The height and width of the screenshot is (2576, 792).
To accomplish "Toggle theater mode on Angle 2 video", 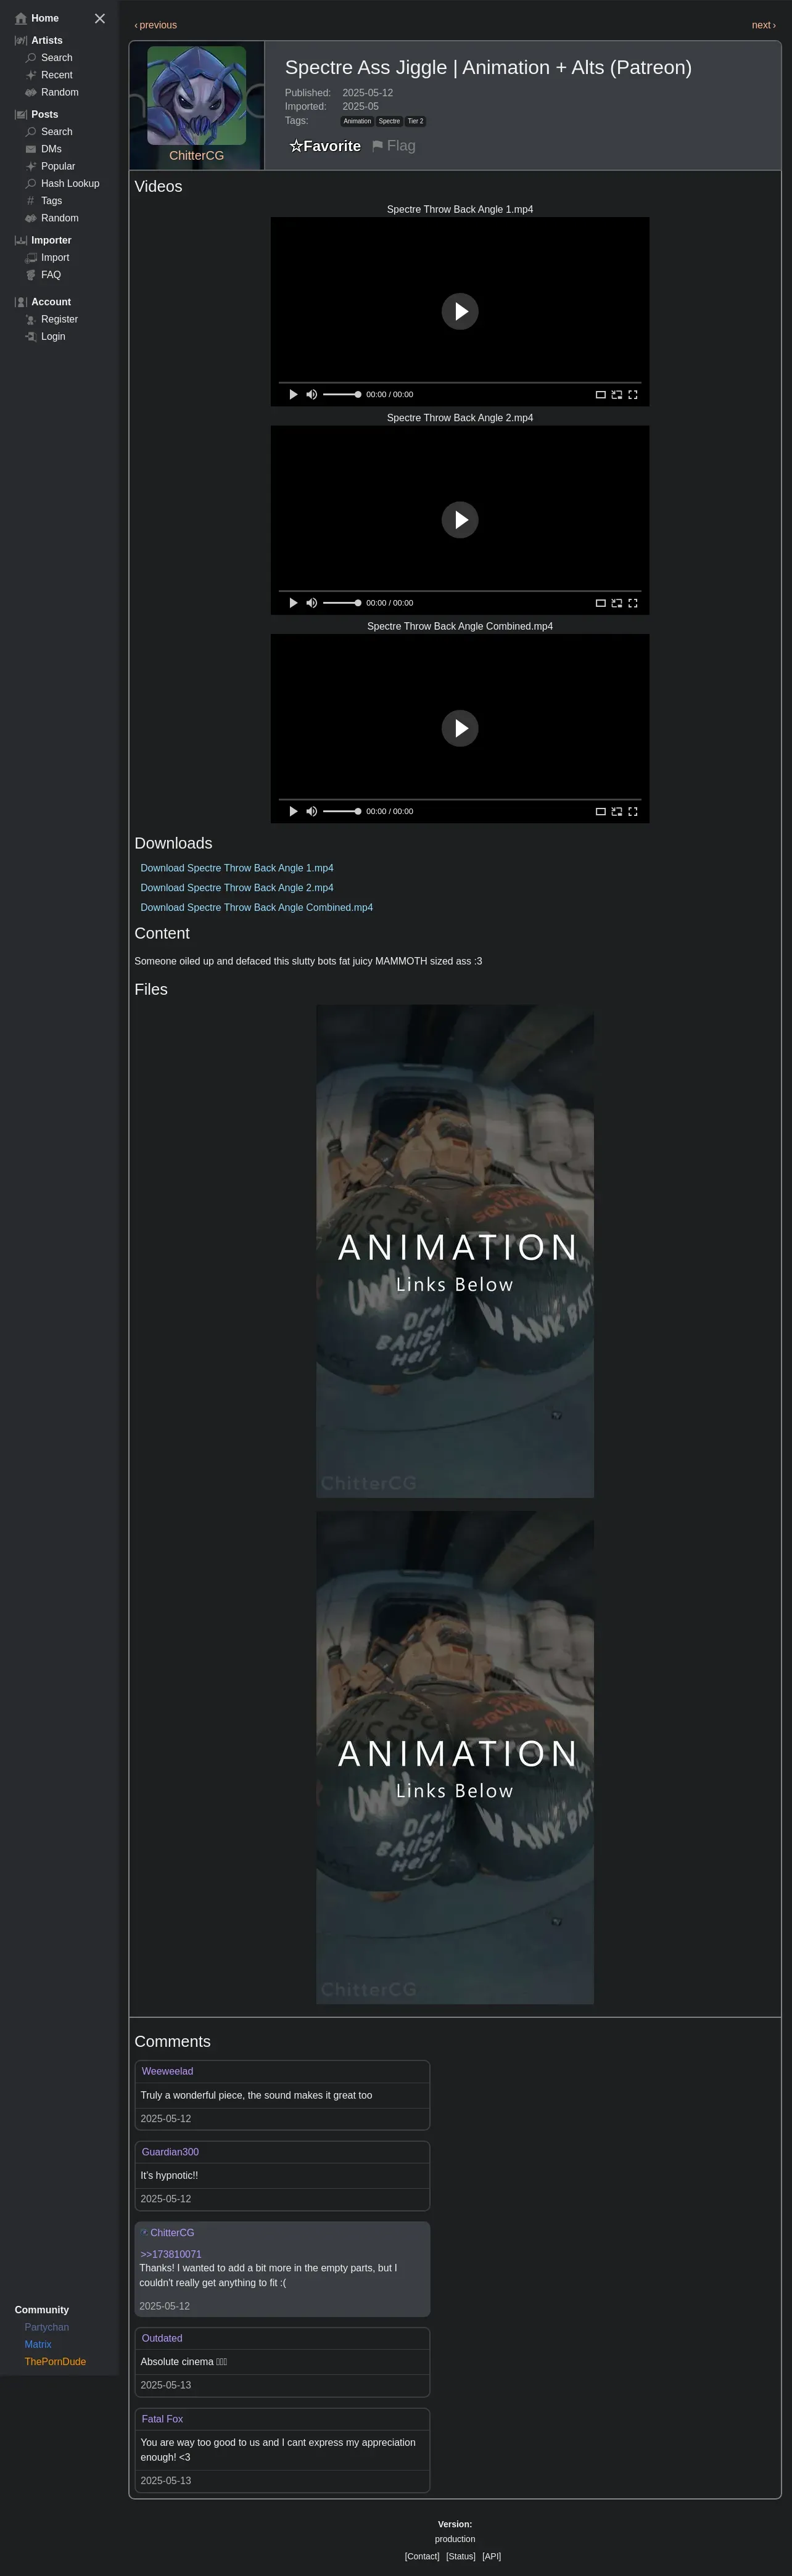I will (601, 603).
